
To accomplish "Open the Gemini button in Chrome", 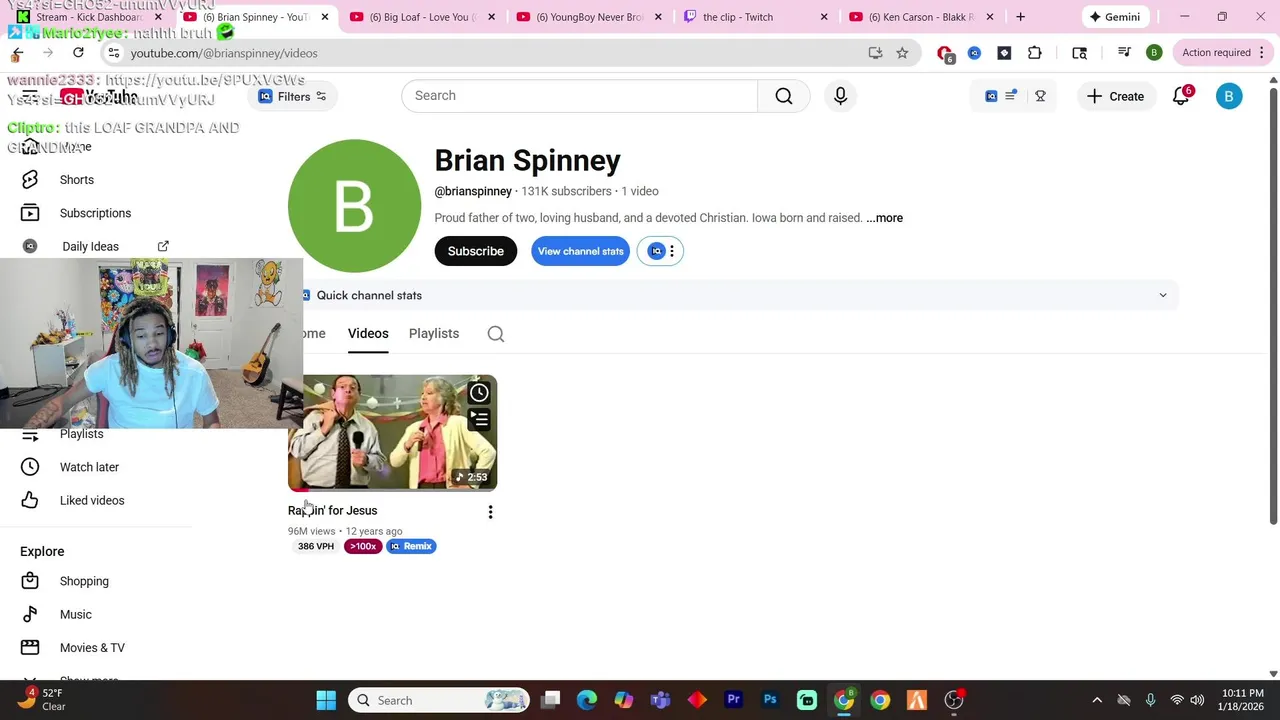I will 1114,17.
